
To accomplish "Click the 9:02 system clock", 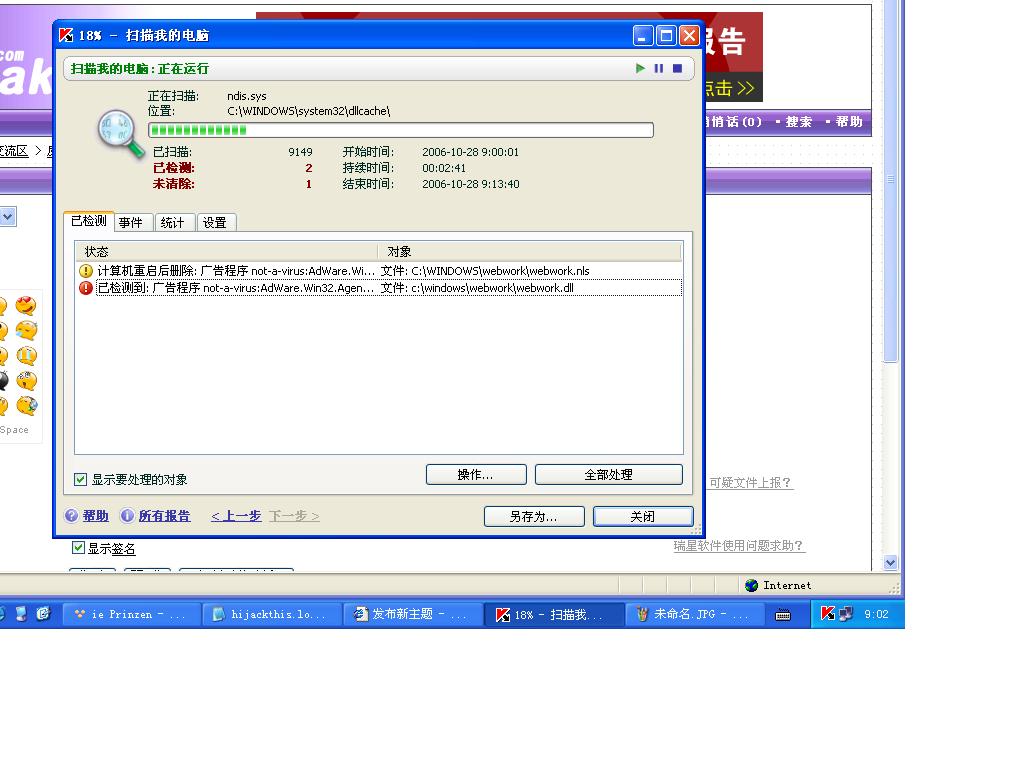I will [x=876, y=615].
